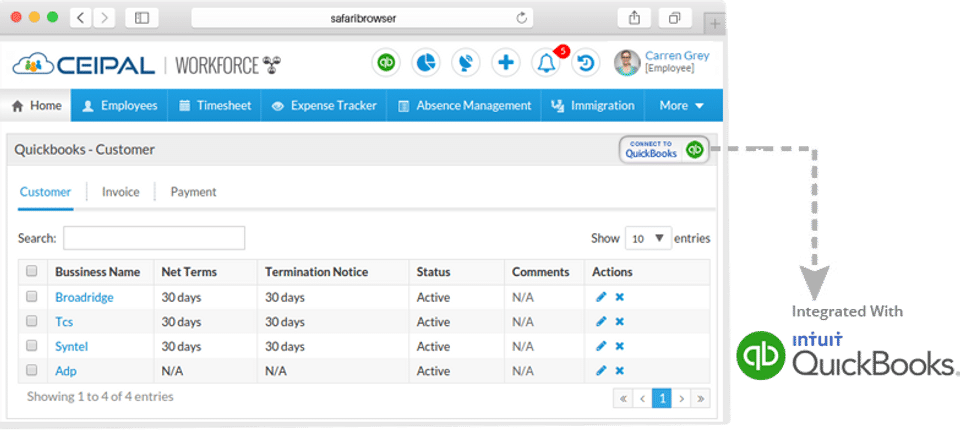This screenshot has height=431, width=960.
Task: Open the Expense Tracker menu
Action: (324, 105)
